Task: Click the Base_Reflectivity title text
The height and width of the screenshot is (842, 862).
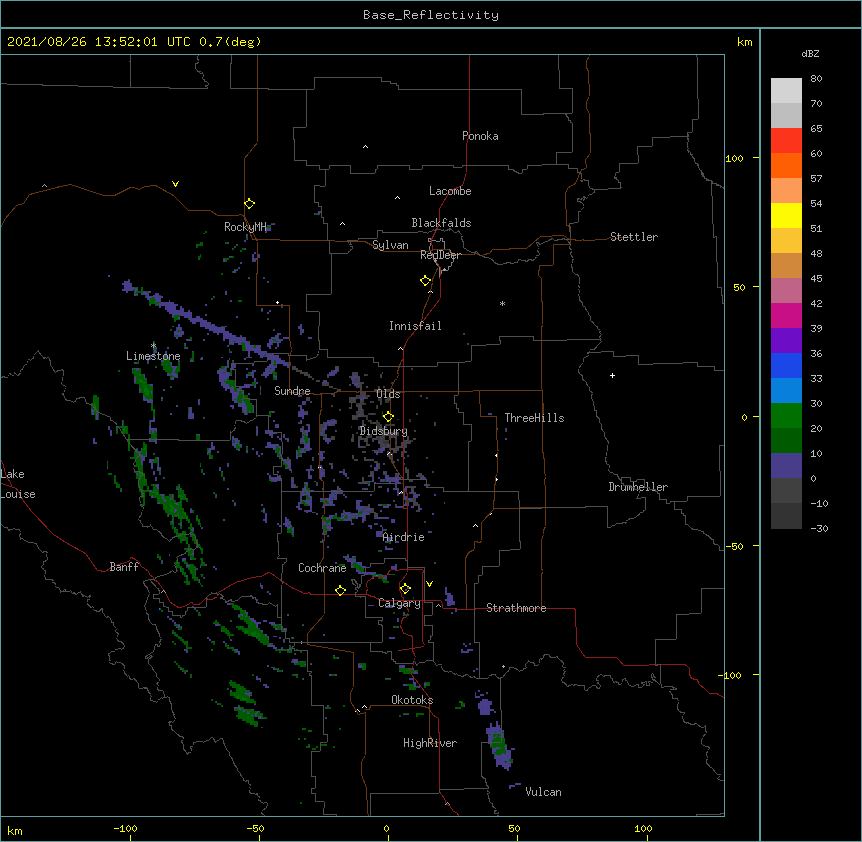Action: tap(431, 15)
